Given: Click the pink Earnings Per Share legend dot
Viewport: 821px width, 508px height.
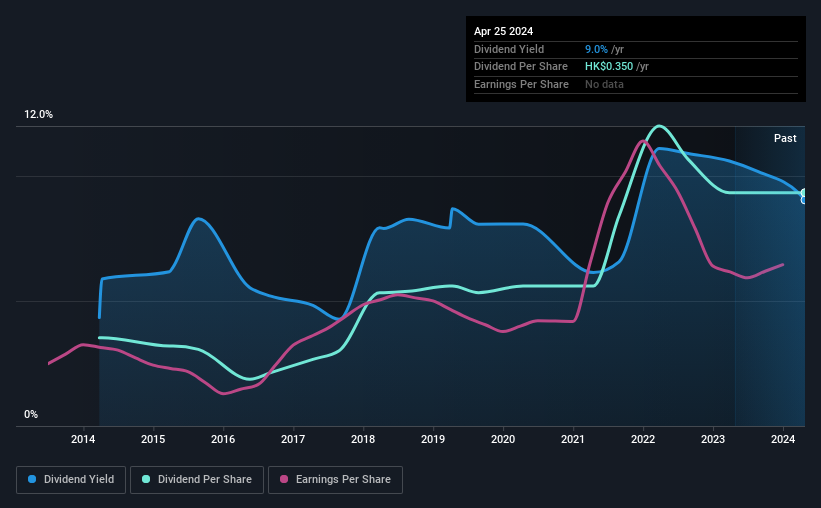Looking at the screenshot, I should coord(284,479).
